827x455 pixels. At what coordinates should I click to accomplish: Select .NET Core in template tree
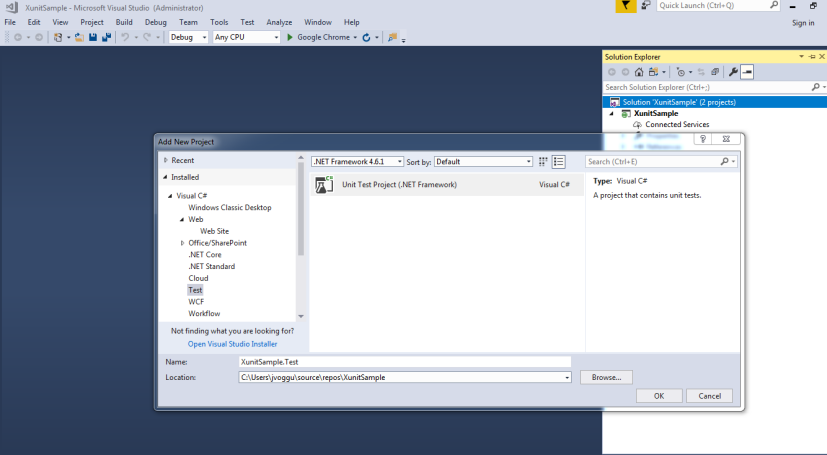click(x=205, y=255)
